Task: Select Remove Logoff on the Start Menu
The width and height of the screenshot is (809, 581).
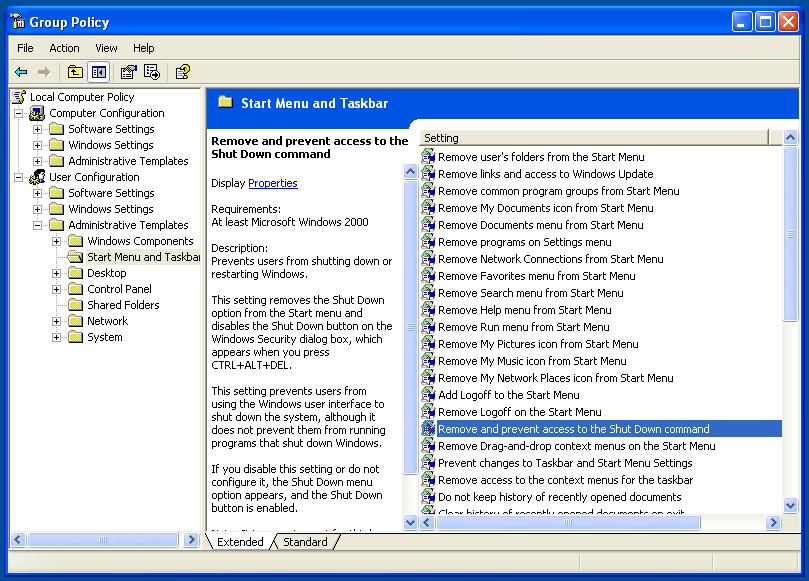Action: 520,412
